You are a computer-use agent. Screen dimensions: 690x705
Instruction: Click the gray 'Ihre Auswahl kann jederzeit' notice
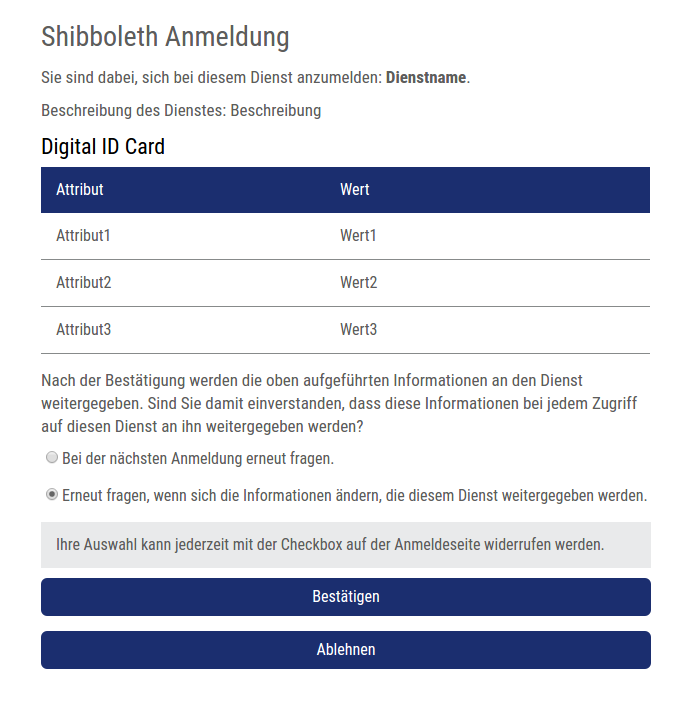pos(330,545)
